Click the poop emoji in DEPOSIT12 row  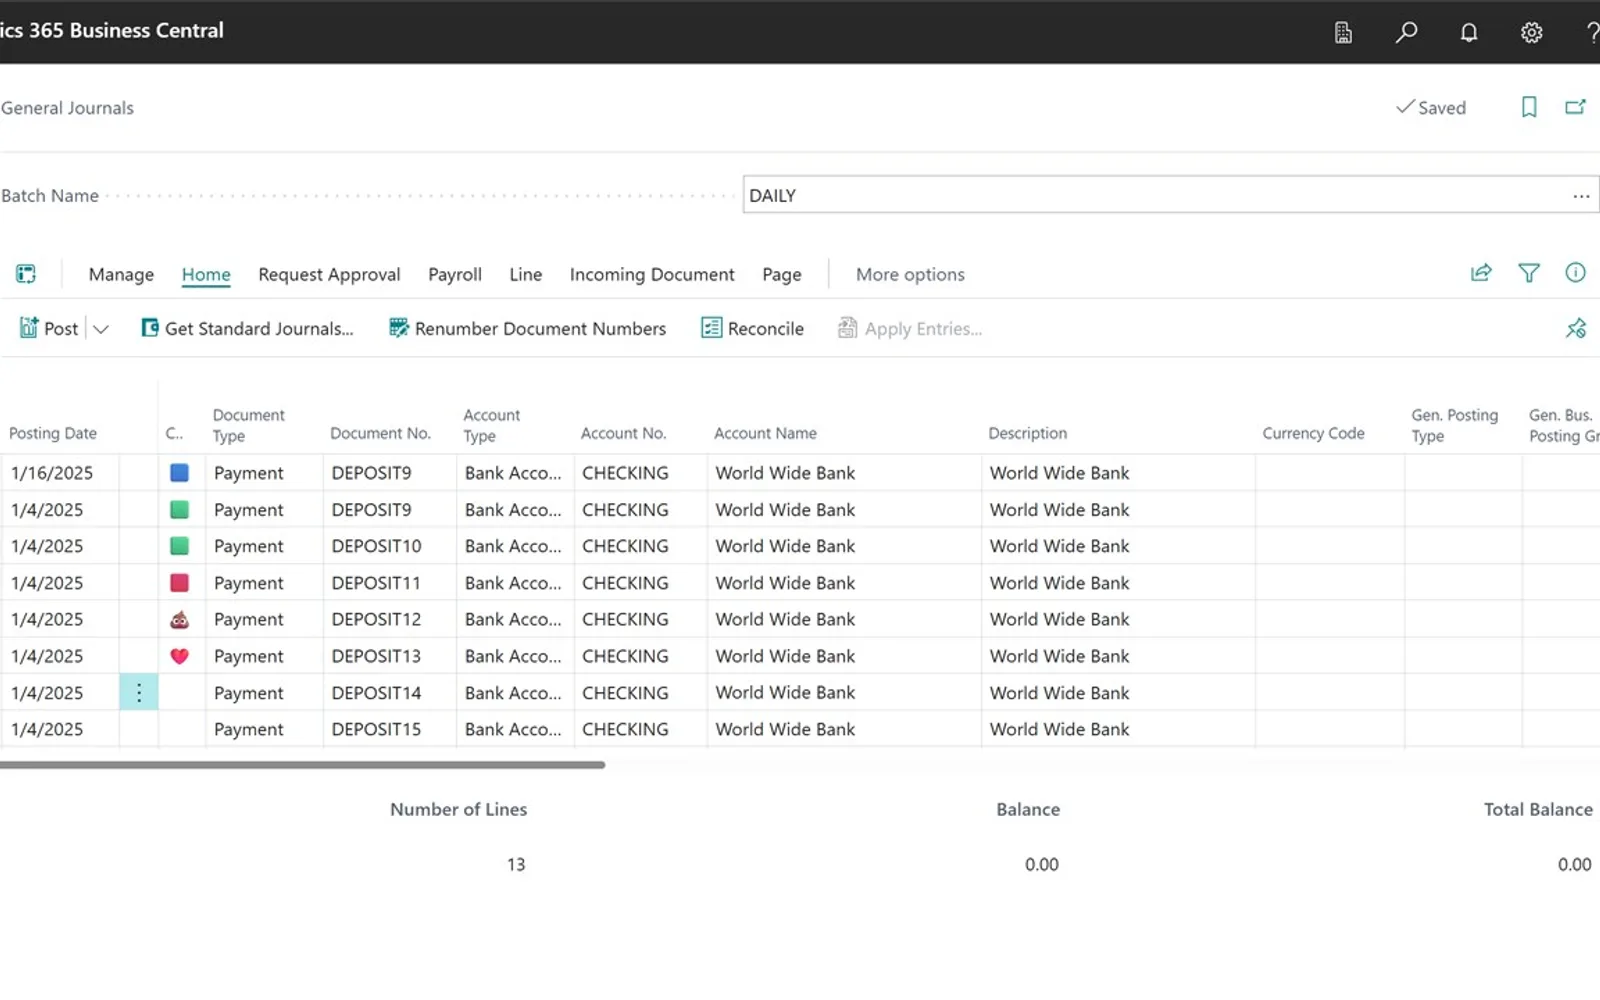click(x=180, y=620)
